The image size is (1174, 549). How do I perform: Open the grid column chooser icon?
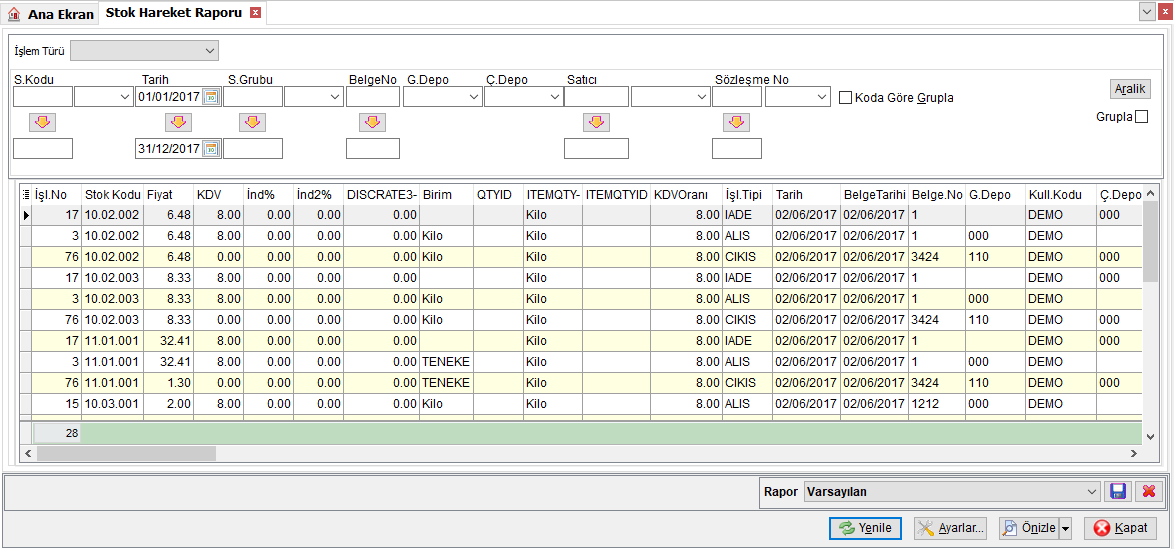click(x=26, y=195)
